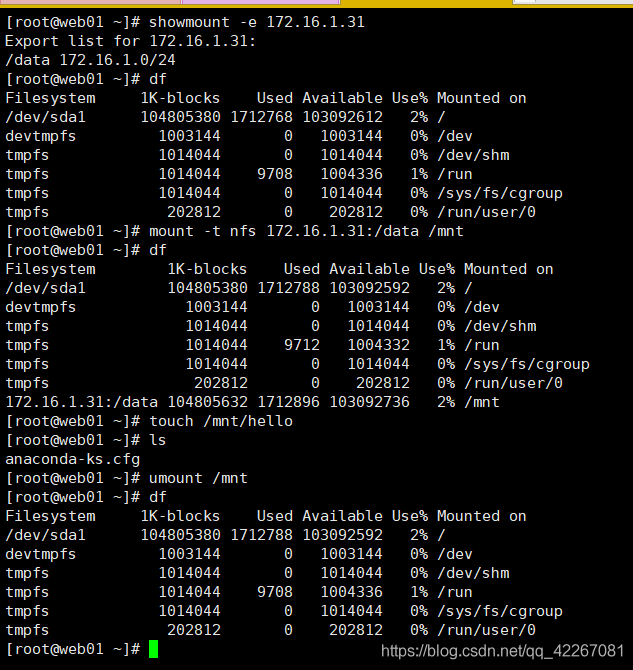Click the 'touch /mnt/hello' command line
Screen dimensions: 633x670
pos(149,421)
